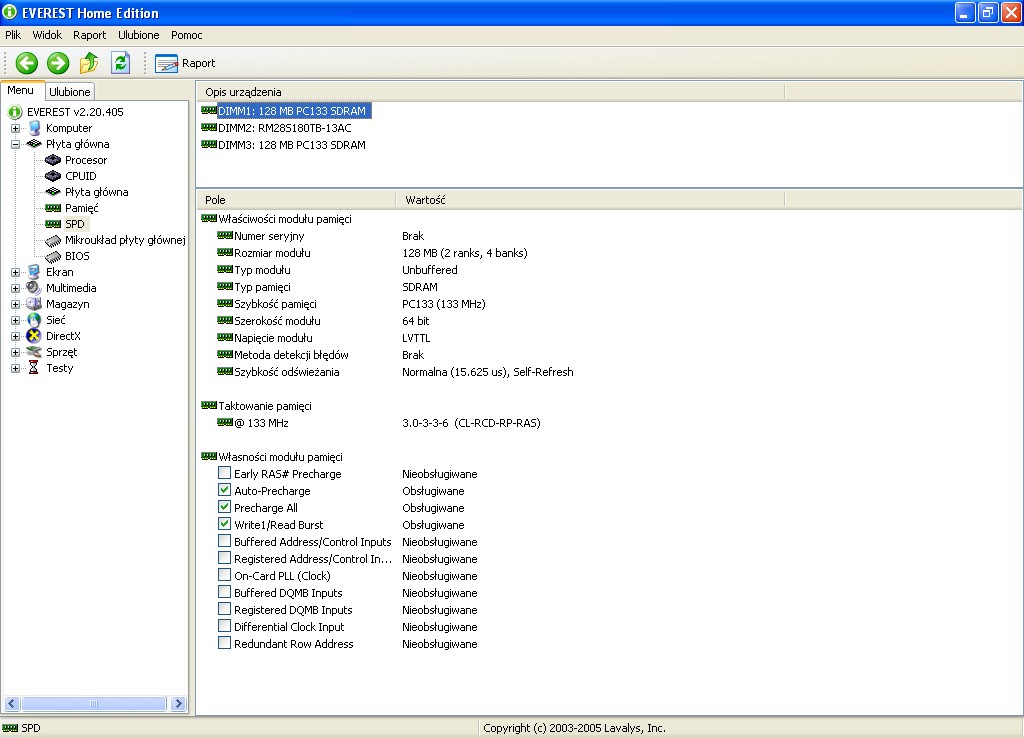Image resolution: width=1024 pixels, height=738 pixels.
Task: Click the Wartość column header
Action: [590, 200]
